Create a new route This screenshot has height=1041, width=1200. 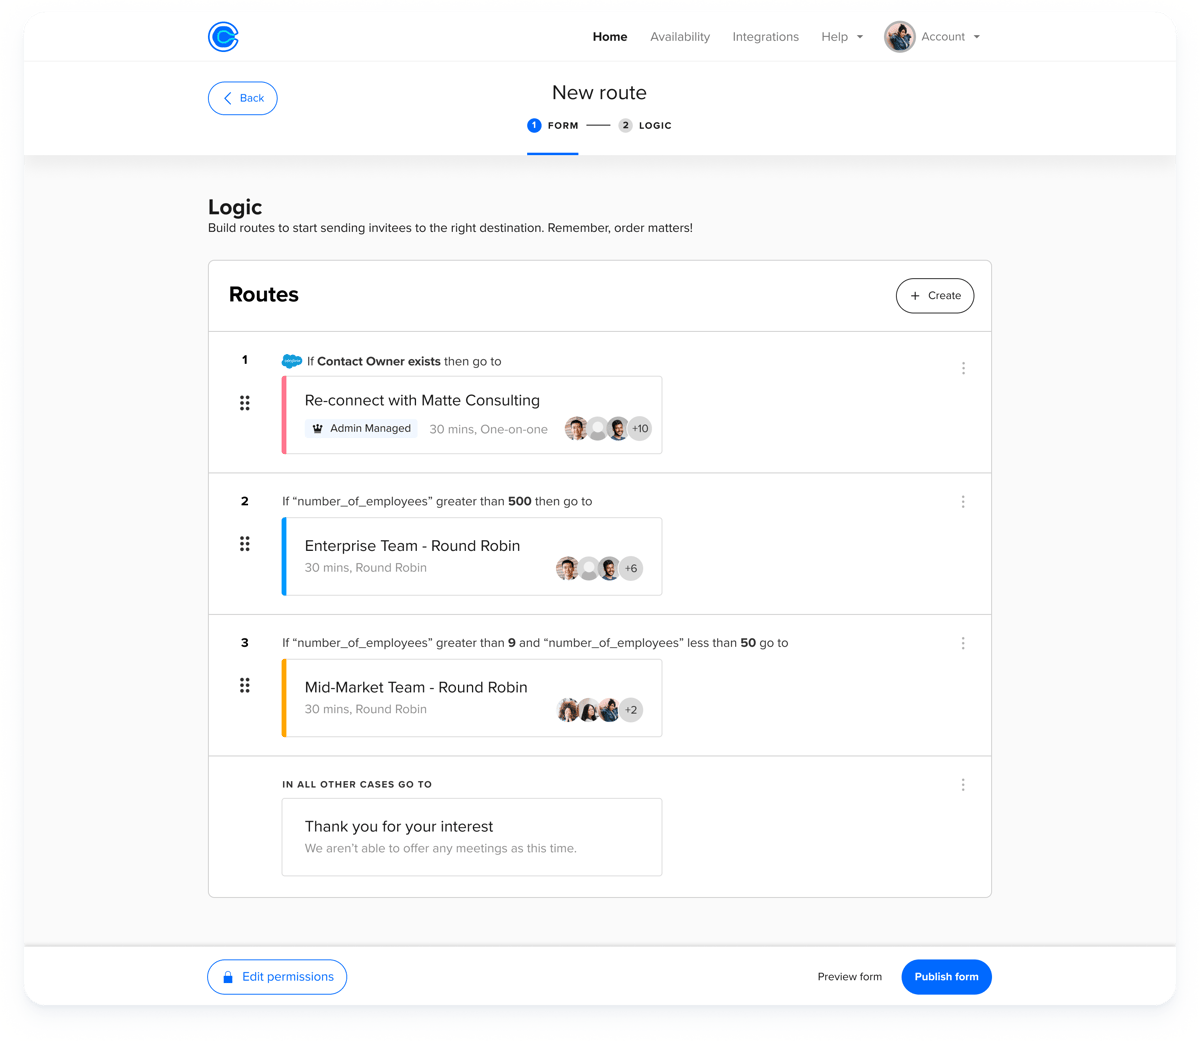pyautogui.click(x=935, y=296)
